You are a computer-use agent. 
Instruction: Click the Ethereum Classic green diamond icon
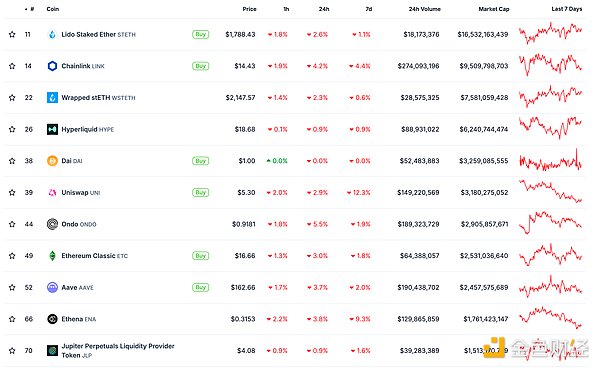(x=52, y=256)
